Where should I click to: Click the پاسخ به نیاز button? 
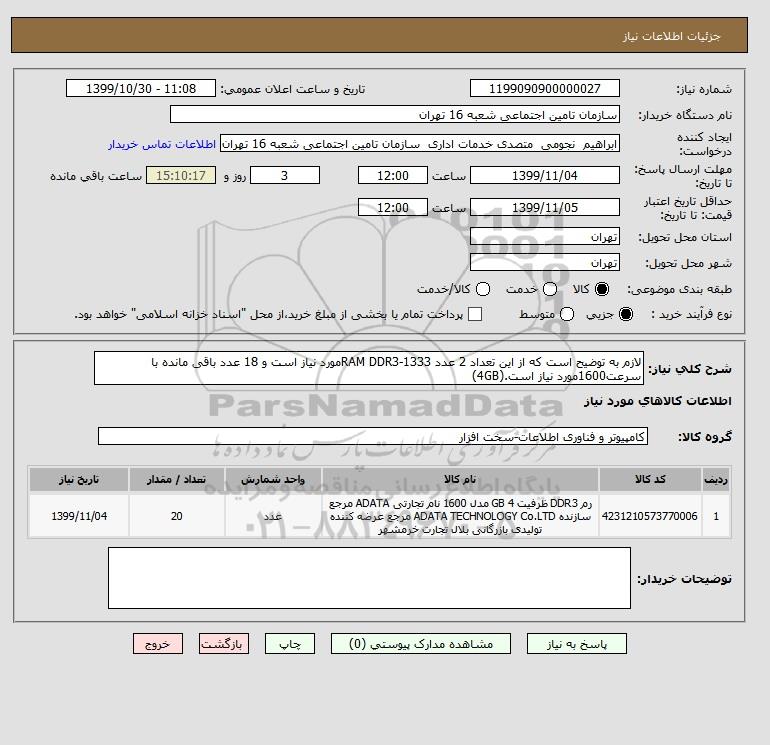coord(577,644)
